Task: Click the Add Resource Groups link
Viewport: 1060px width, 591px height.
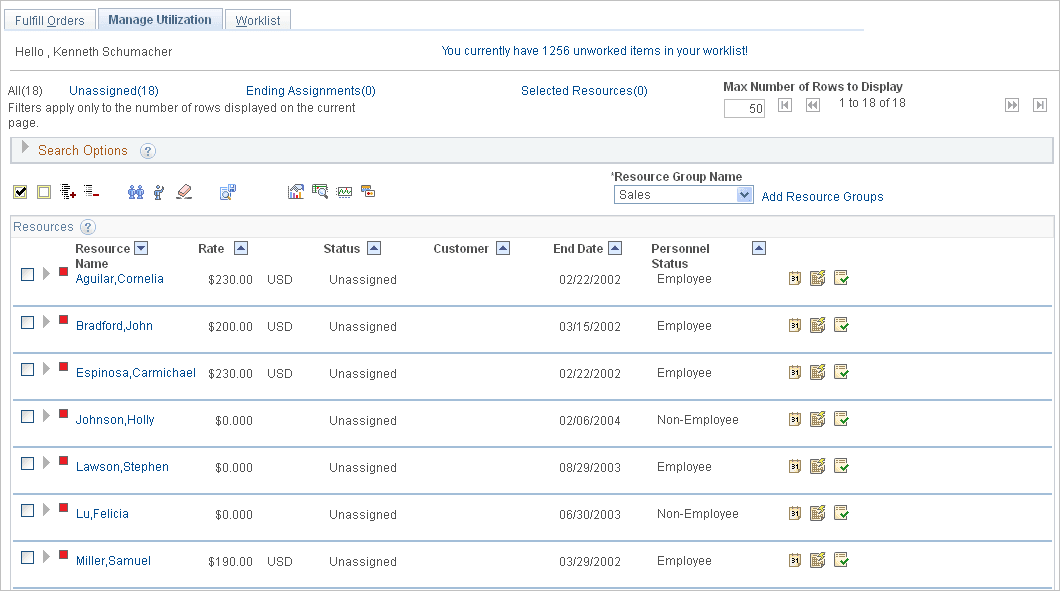Action: [x=822, y=196]
